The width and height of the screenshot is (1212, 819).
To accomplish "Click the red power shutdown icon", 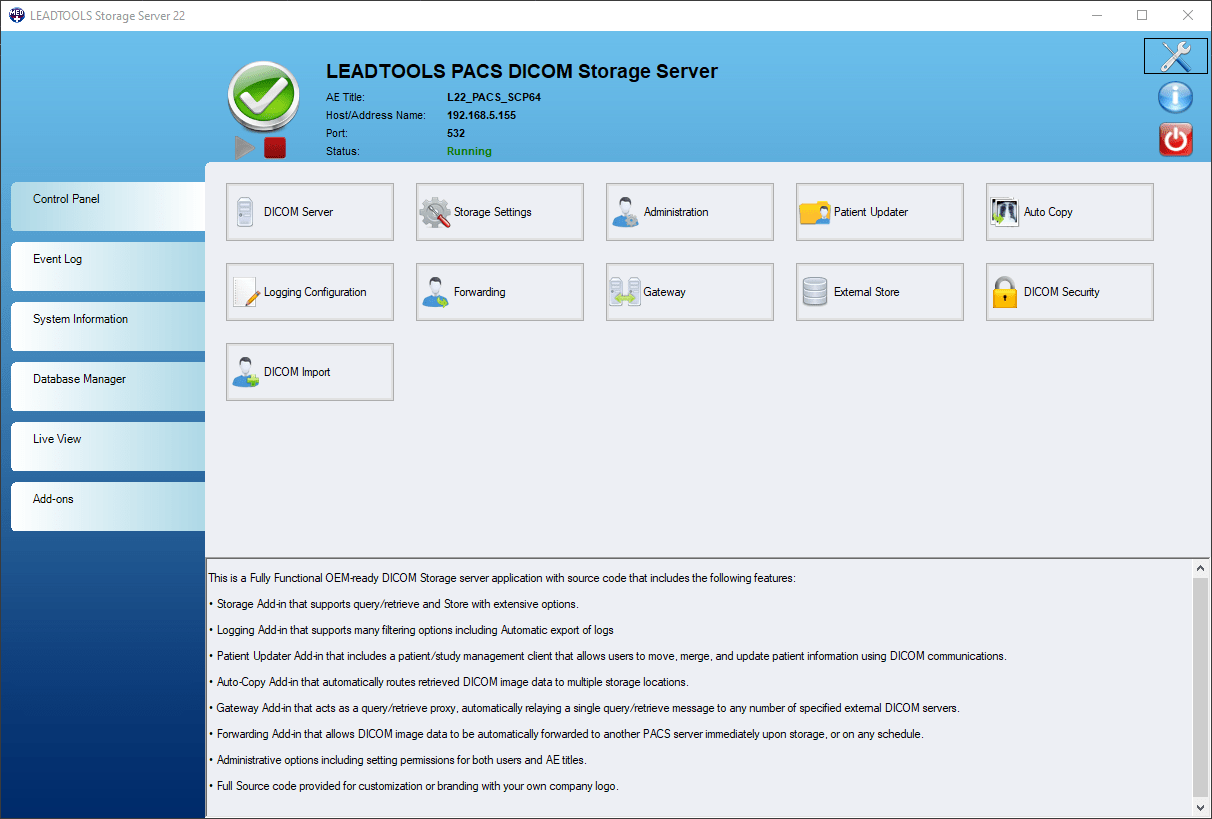I will point(1175,139).
